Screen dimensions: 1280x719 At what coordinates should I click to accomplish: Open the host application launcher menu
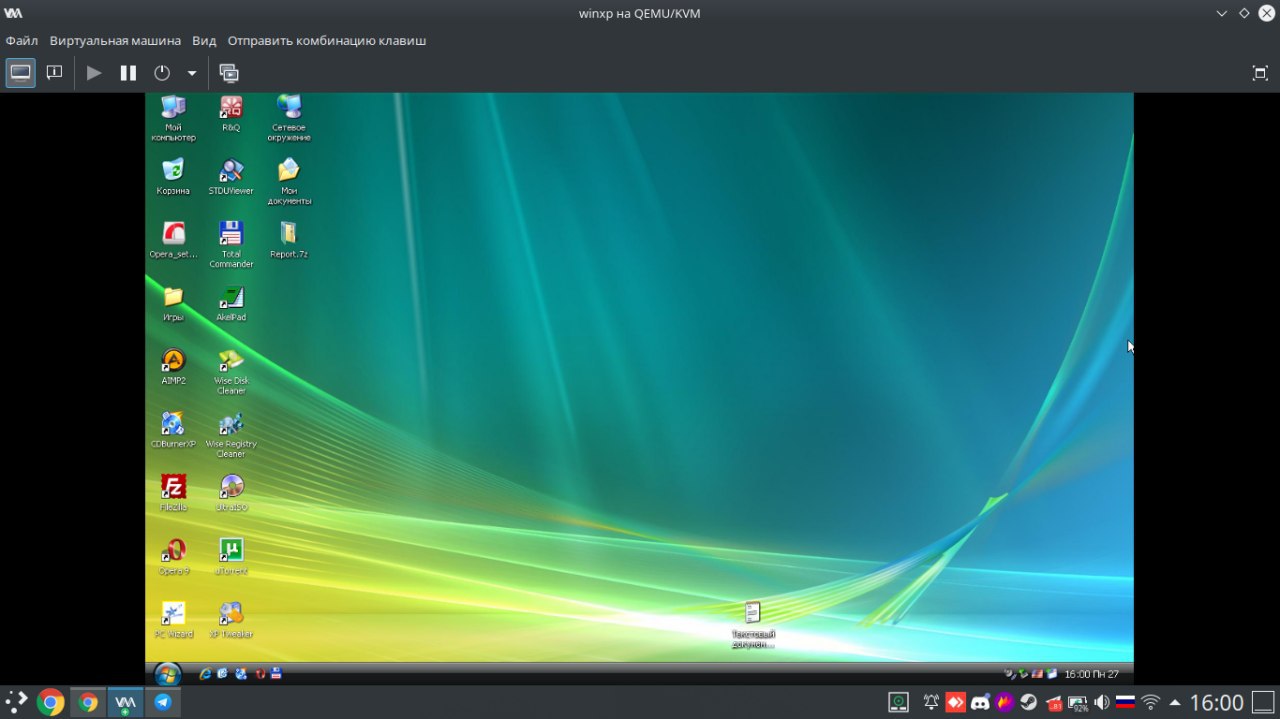(16, 703)
